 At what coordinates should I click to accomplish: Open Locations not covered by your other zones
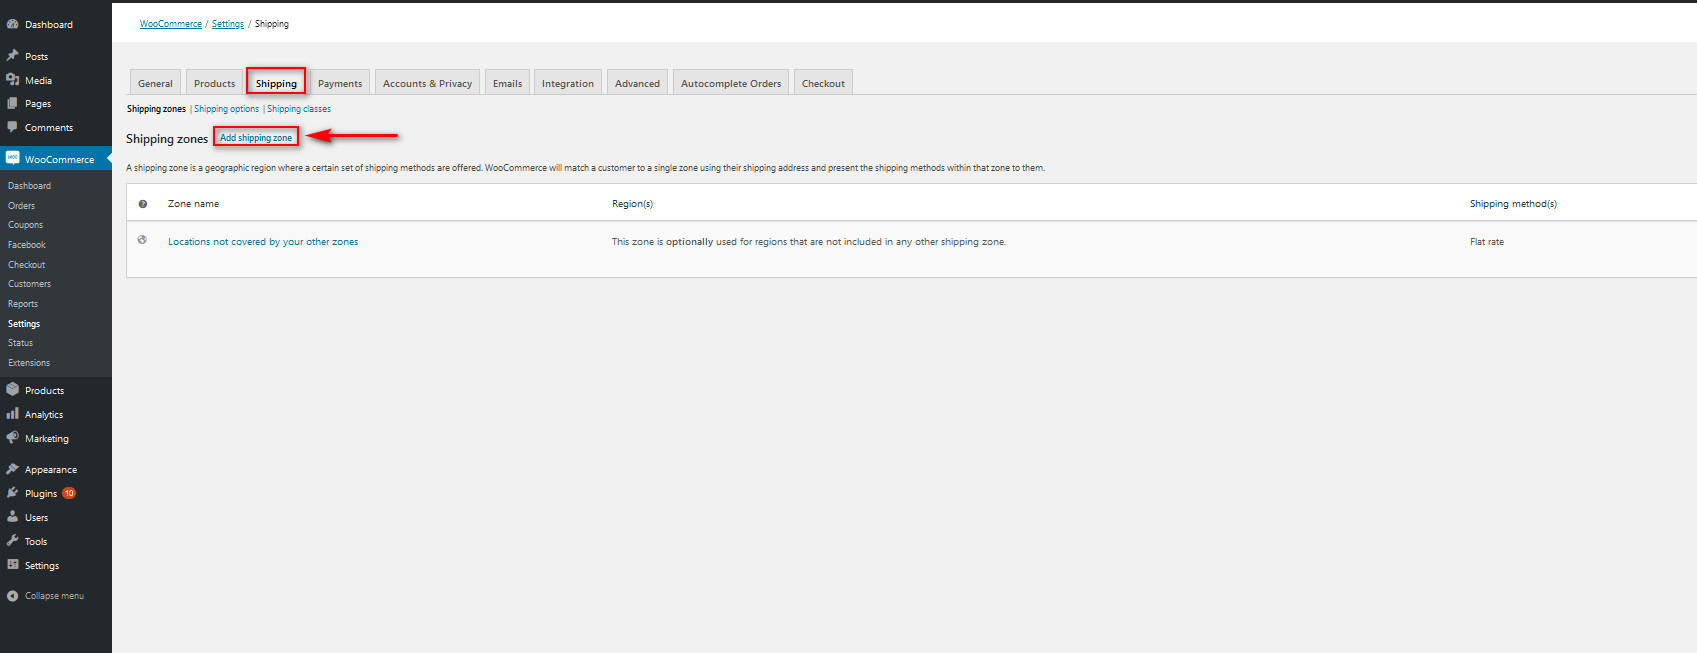[263, 242]
